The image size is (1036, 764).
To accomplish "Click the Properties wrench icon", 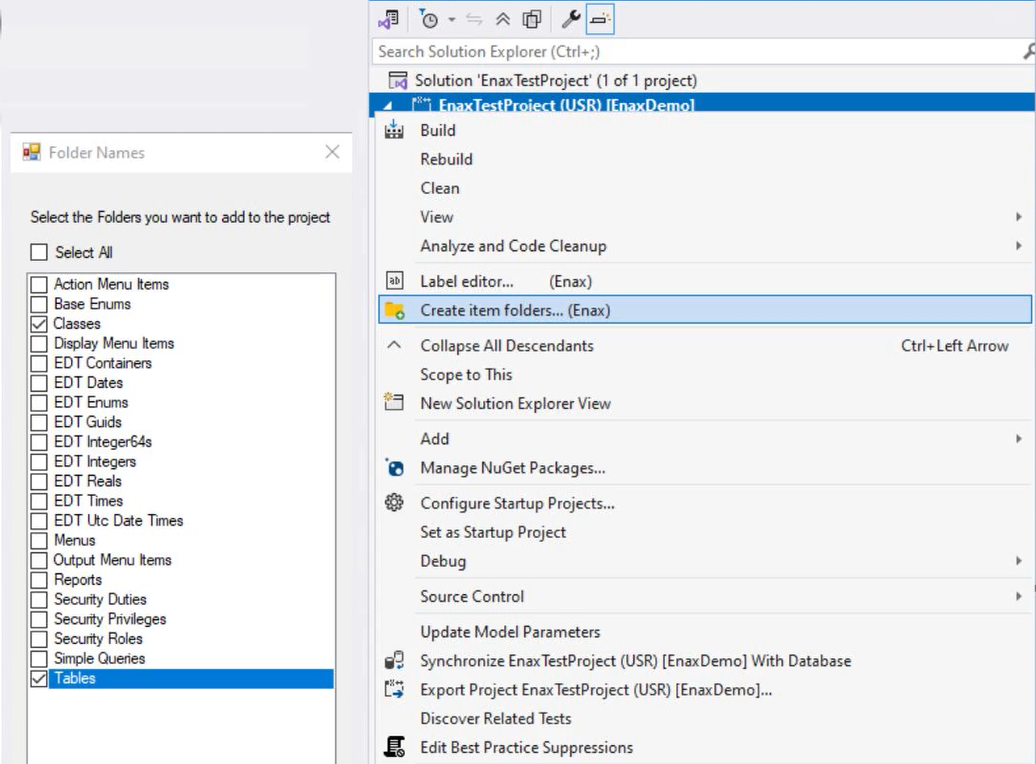I will click(x=571, y=19).
